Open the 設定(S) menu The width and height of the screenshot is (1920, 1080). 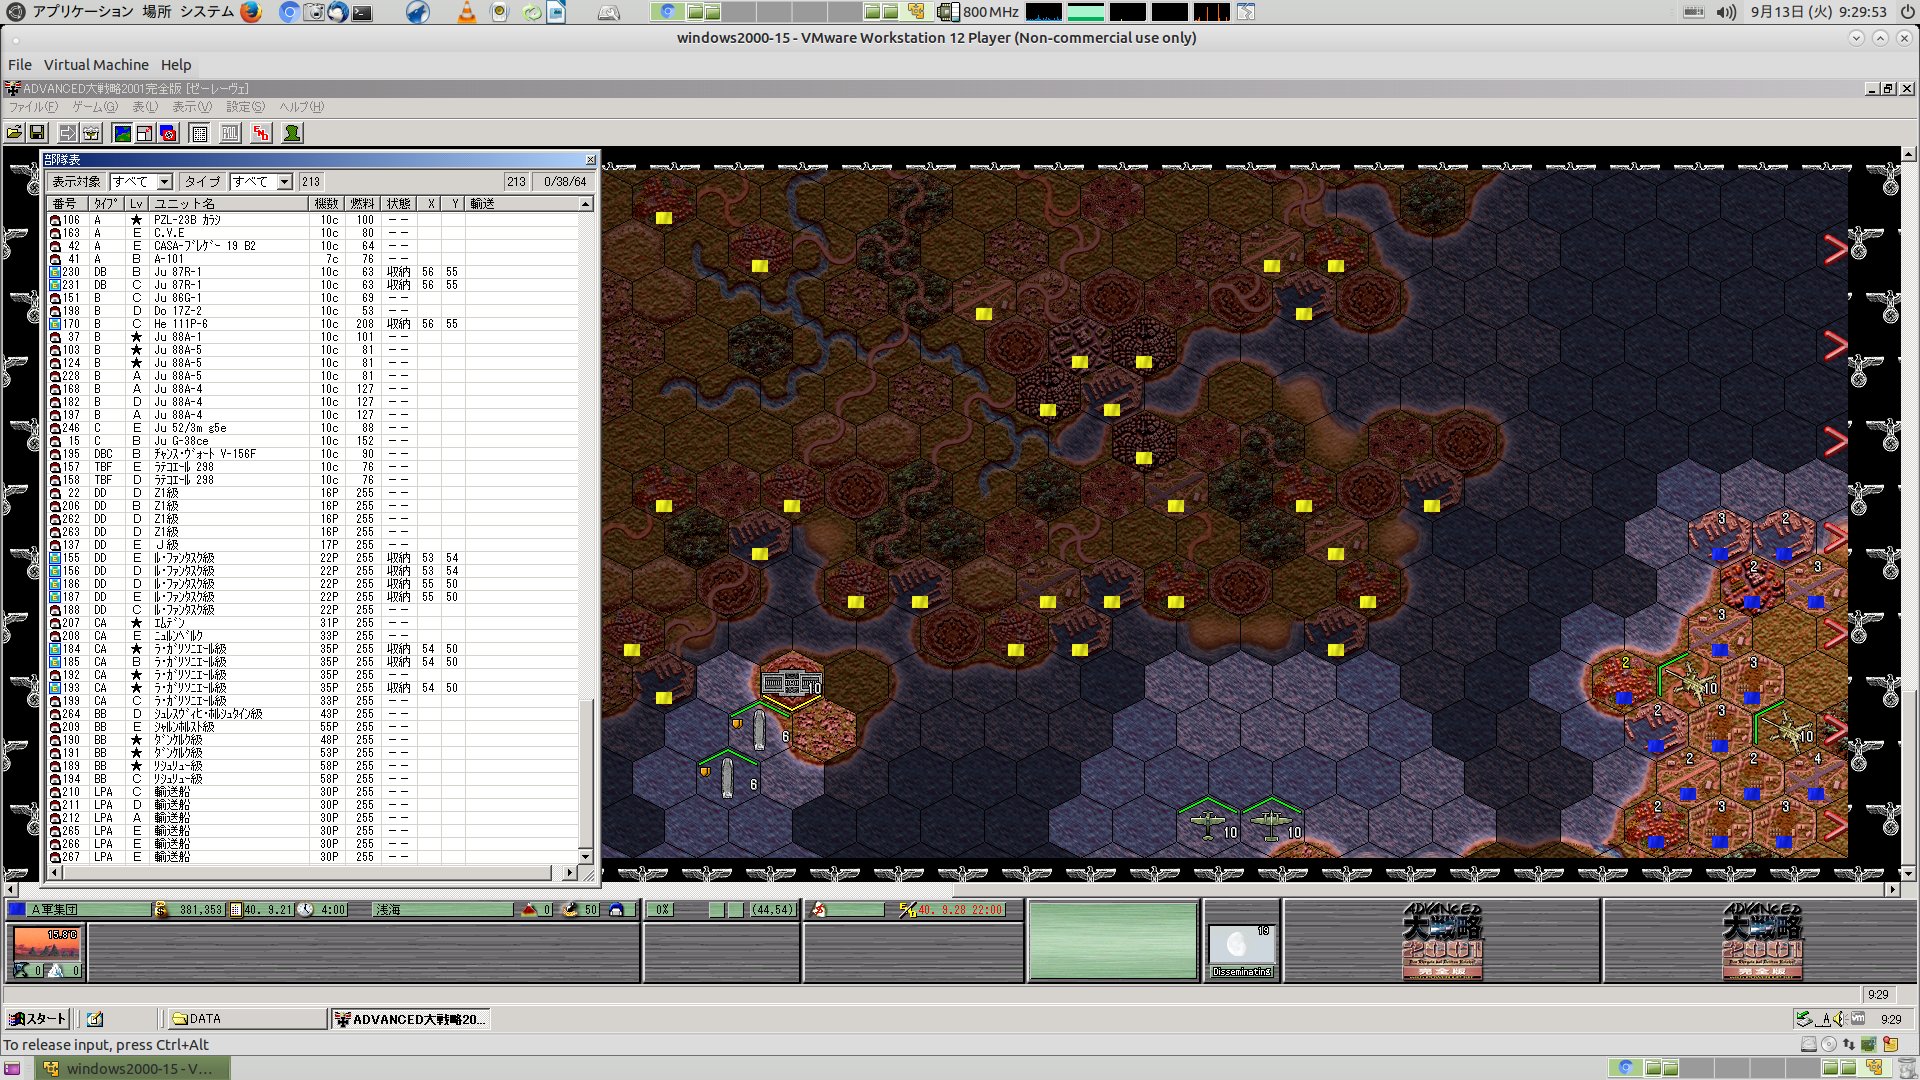(x=245, y=107)
